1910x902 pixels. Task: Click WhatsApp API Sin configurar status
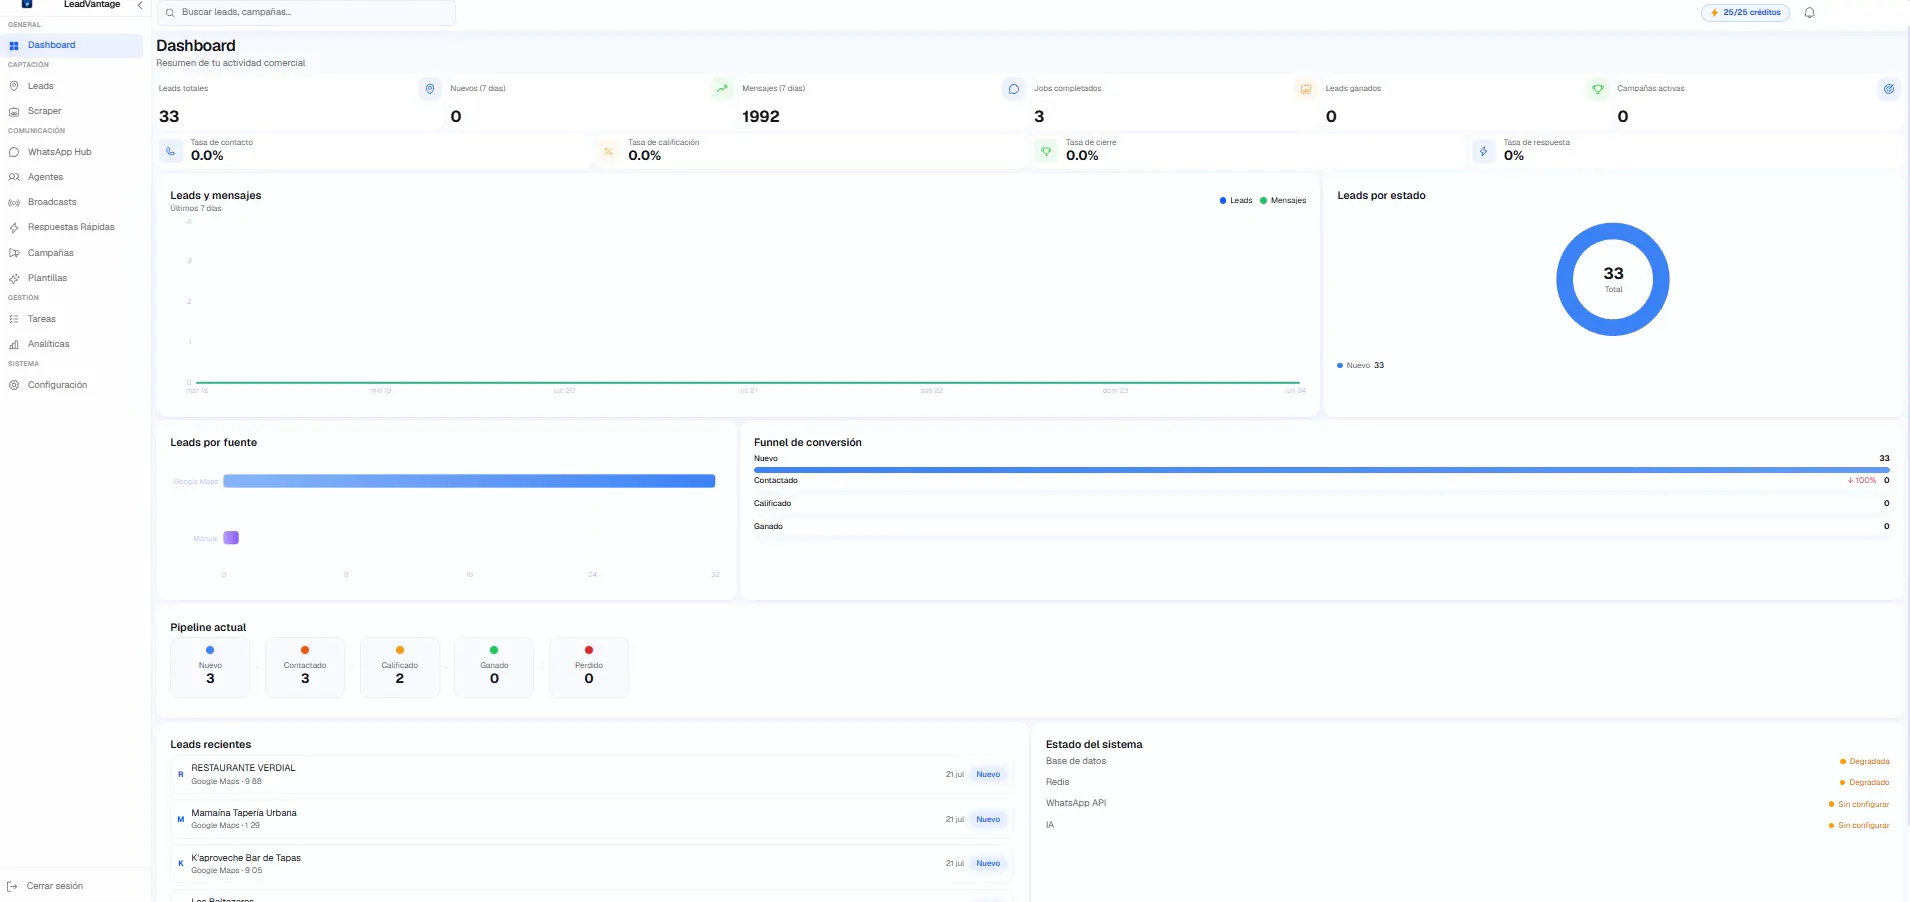[1859, 805]
